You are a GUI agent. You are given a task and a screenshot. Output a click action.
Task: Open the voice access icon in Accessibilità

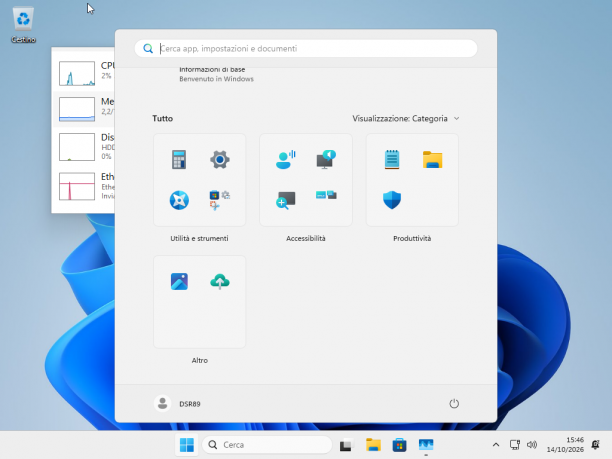coord(286,159)
